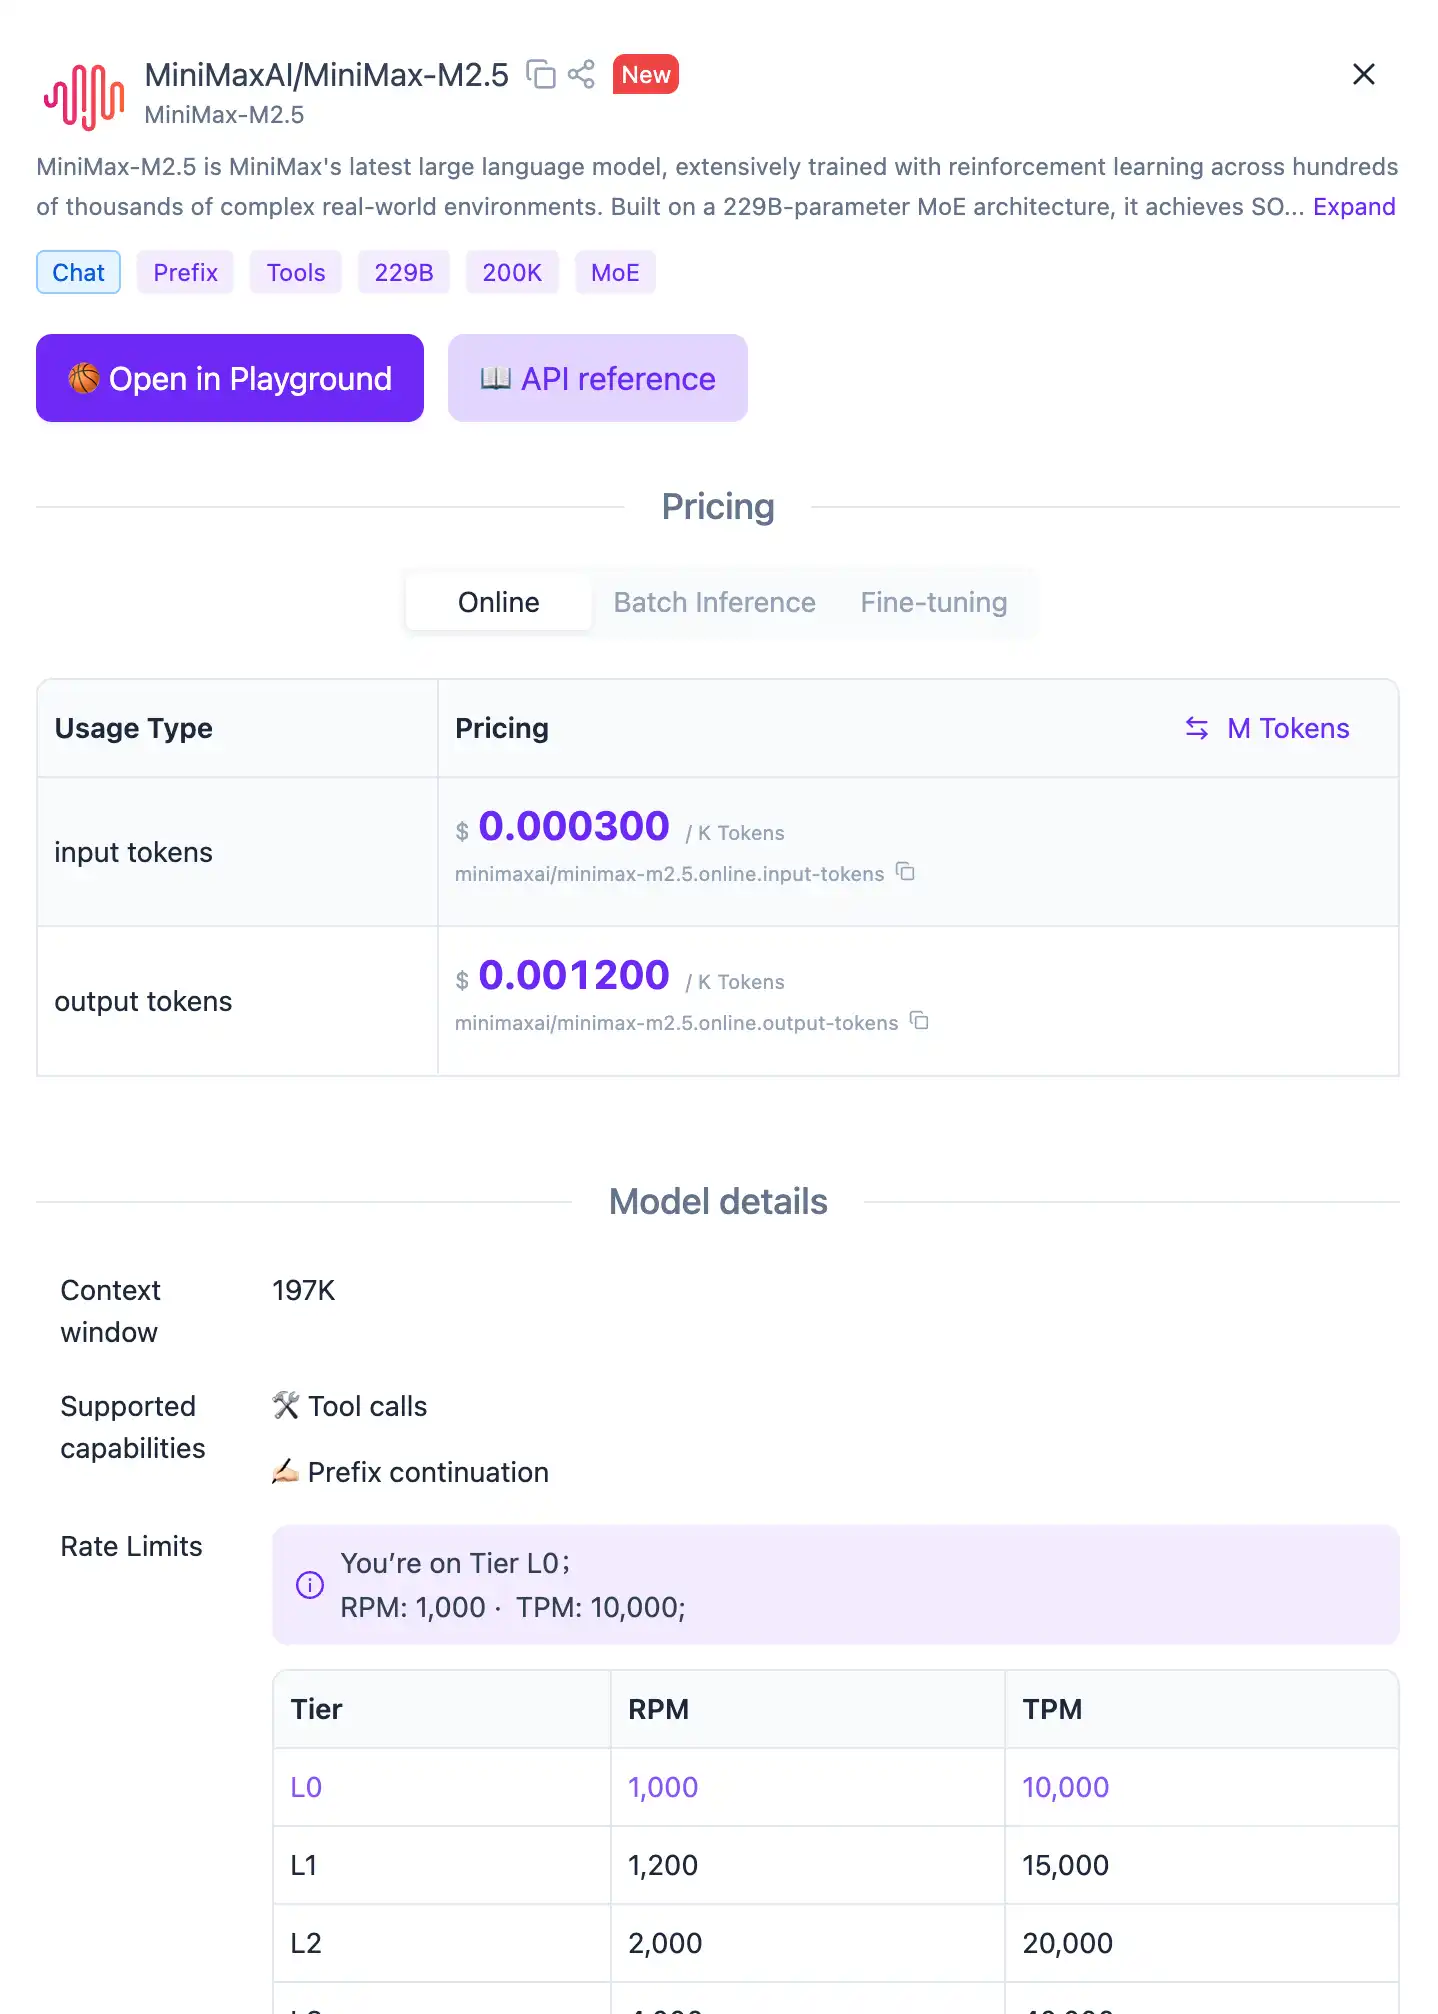Image resolution: width=1438 pixels, height=2014 pixels.
Task: Click the share icon beside model title
Action: pyautogui.click(x=581, y=75)
